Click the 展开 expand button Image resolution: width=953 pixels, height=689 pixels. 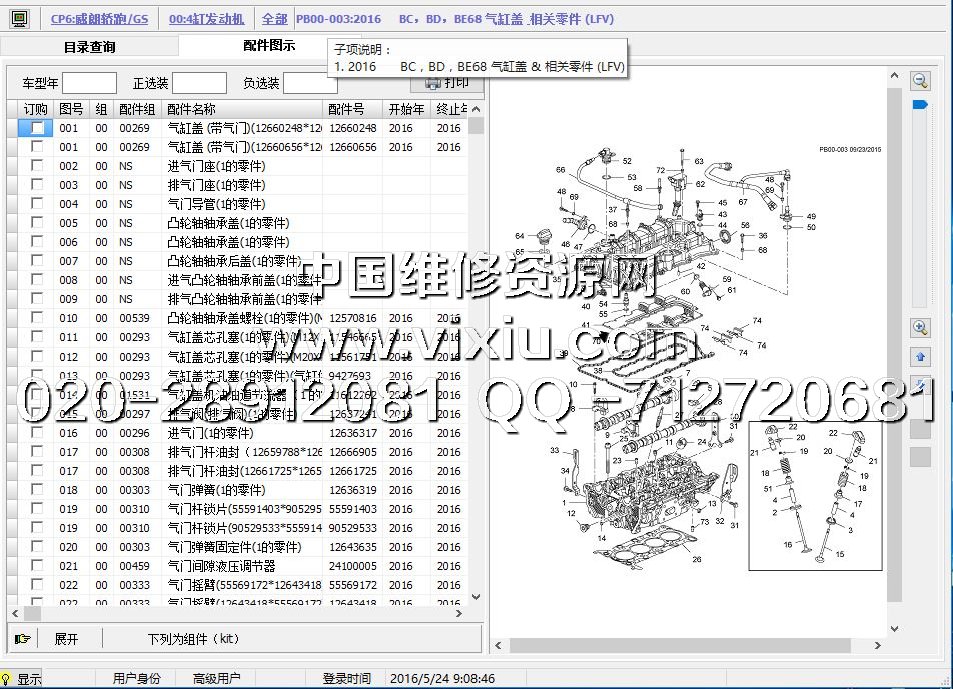click(66, 639)
